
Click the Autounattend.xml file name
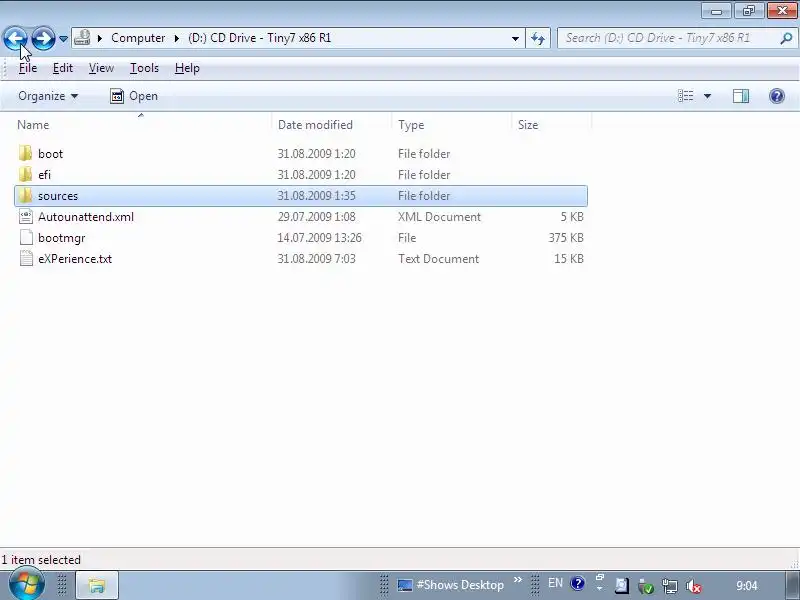[86, 217]
